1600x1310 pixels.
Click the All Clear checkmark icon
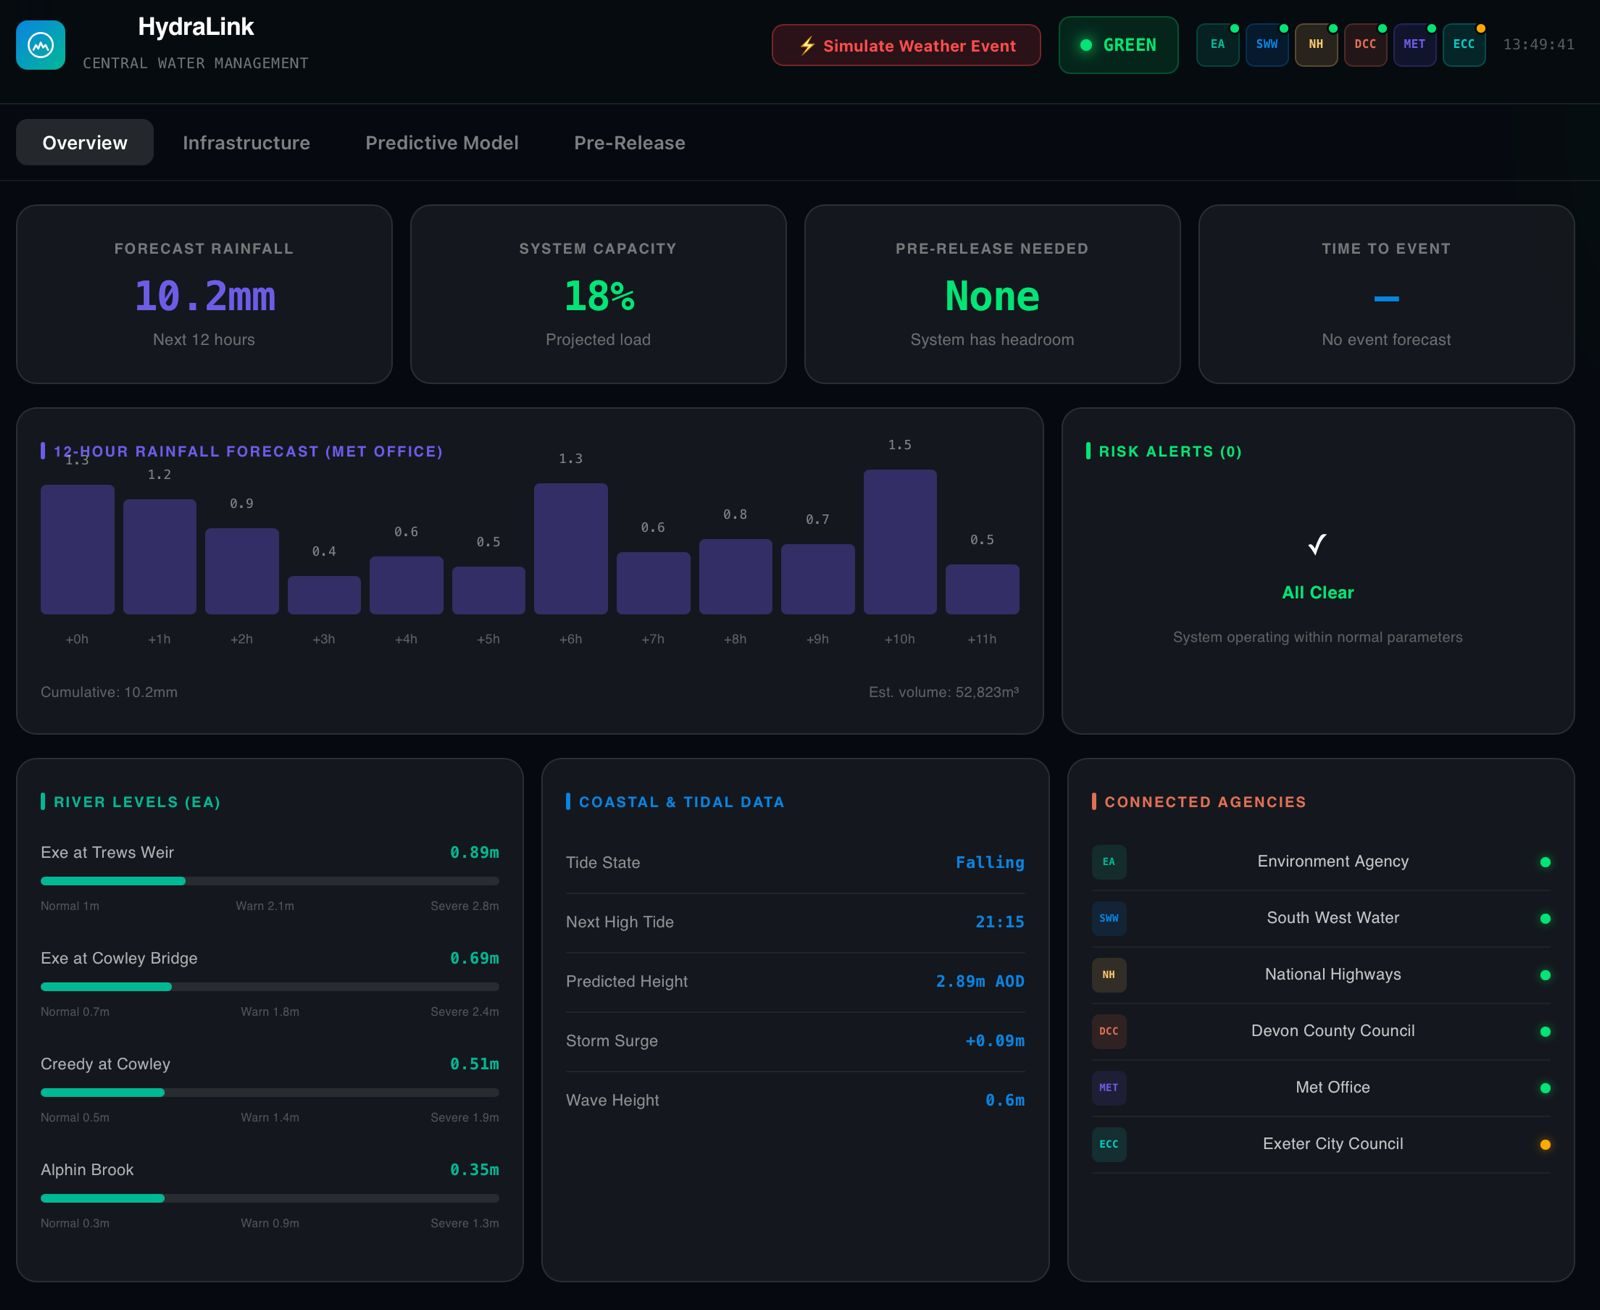pyautogui.click(x=1317, y=544)
